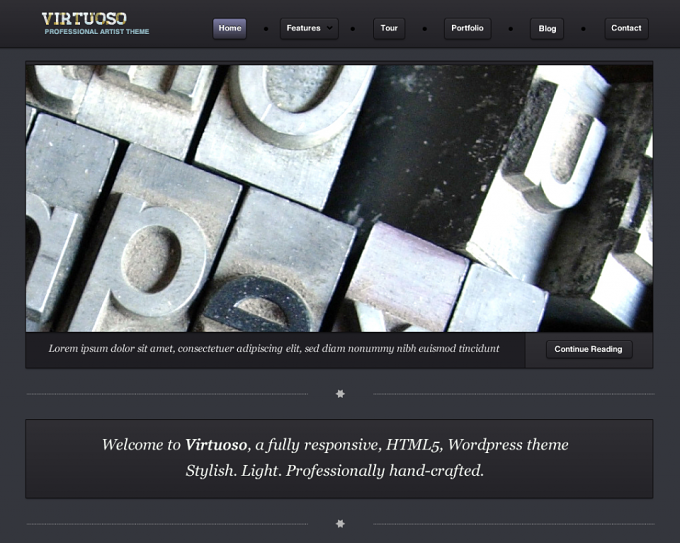The width and height of the screenshot is (680, 543).
Task: Visit the Blog page
Action: pyautogui.click(x=547, y=29)
